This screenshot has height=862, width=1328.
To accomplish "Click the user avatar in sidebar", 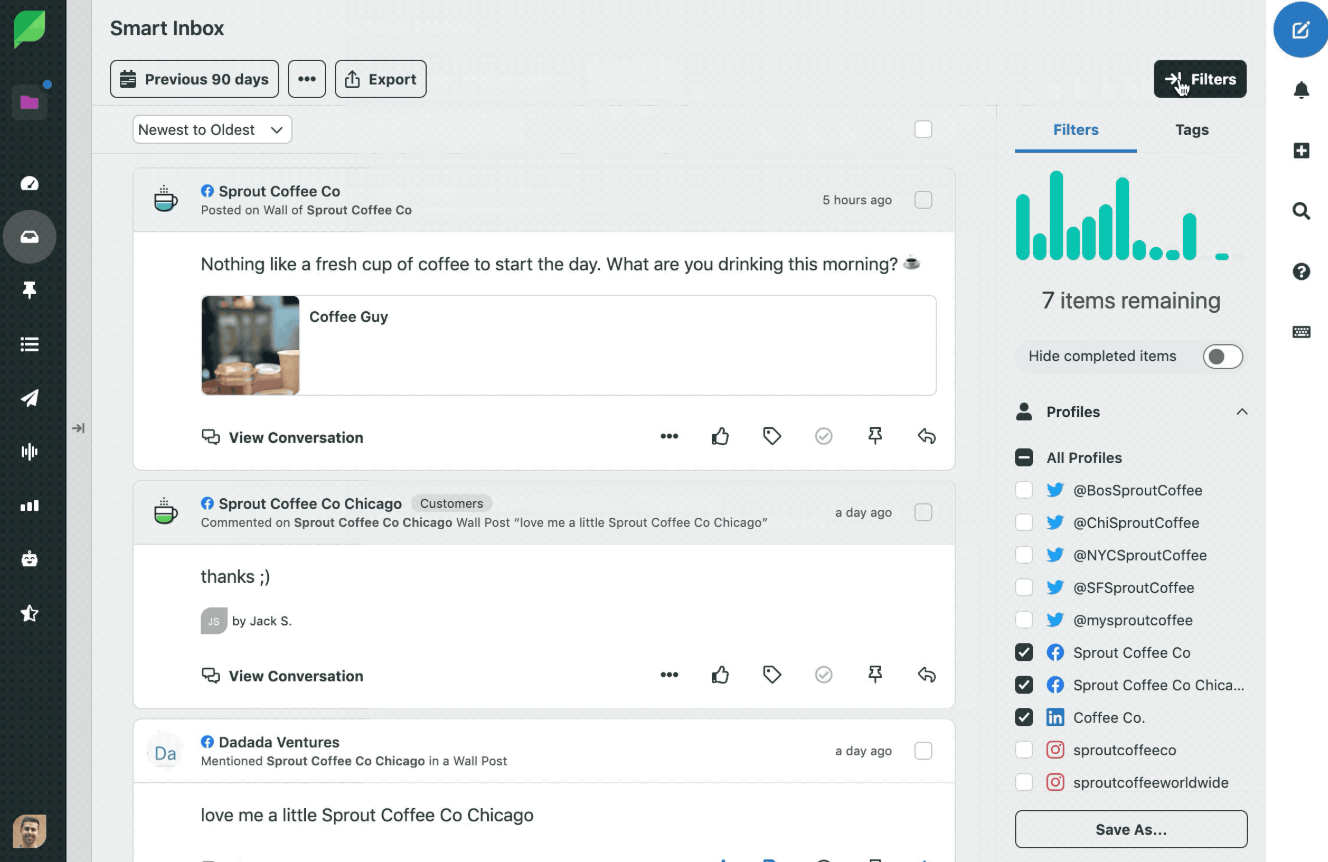I will (x=29, y=831).
